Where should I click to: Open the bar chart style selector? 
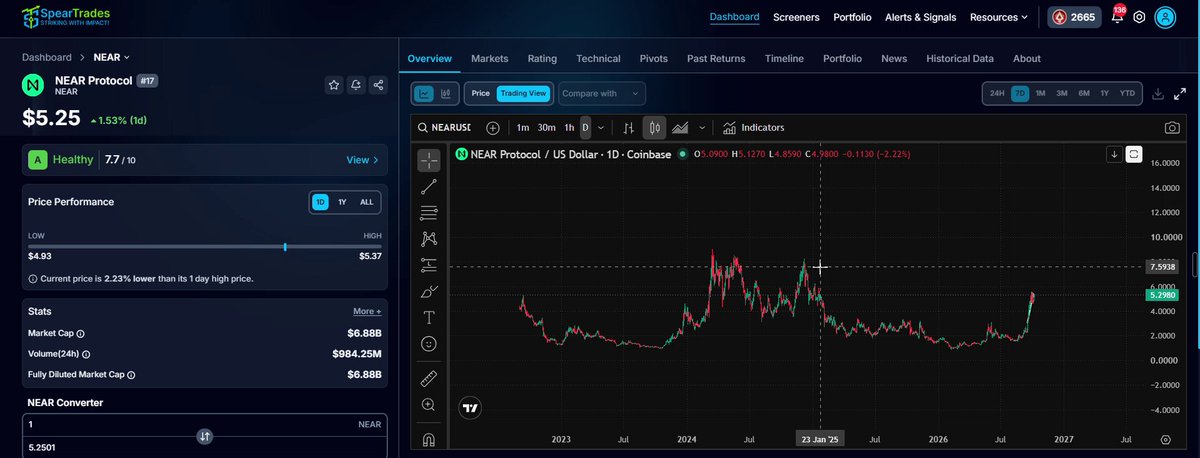tap(628, 128)
